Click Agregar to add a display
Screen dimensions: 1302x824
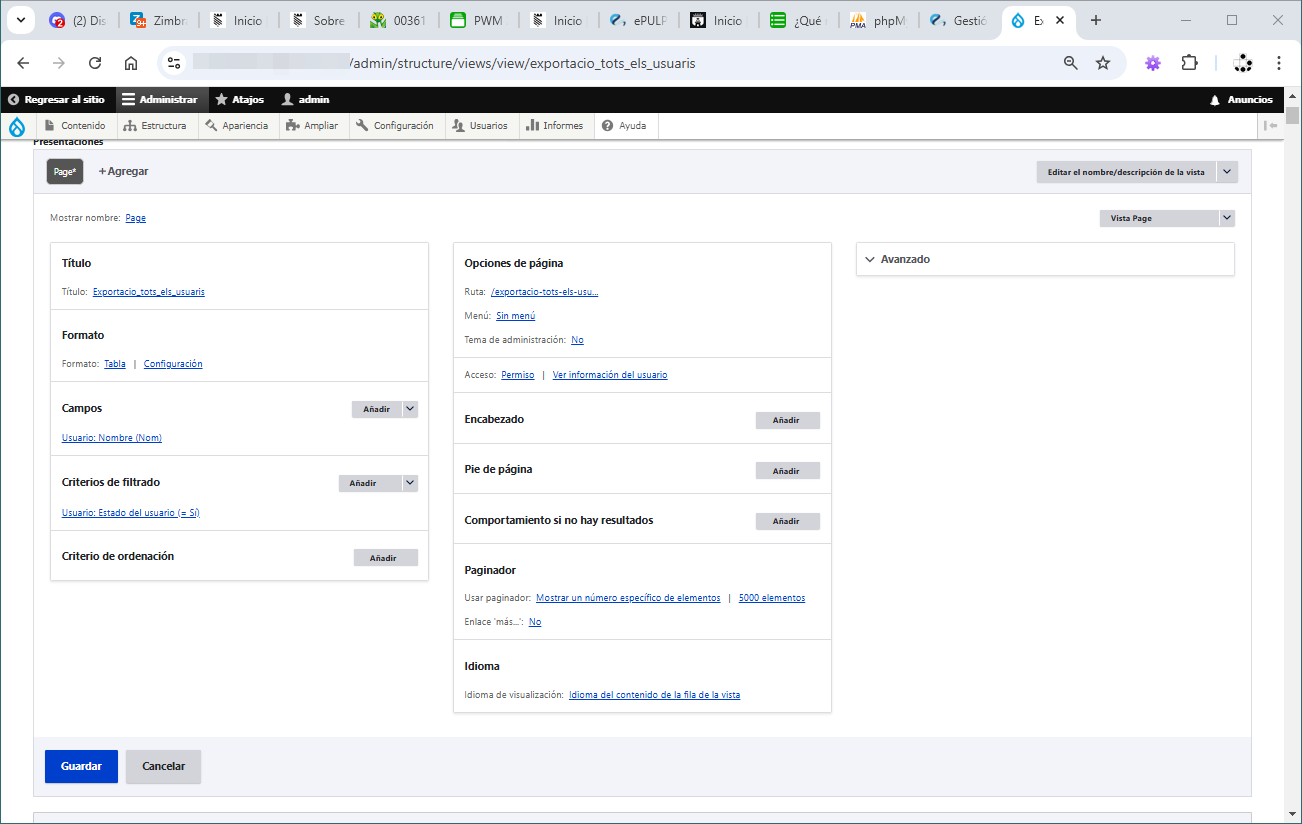[123, 172]
